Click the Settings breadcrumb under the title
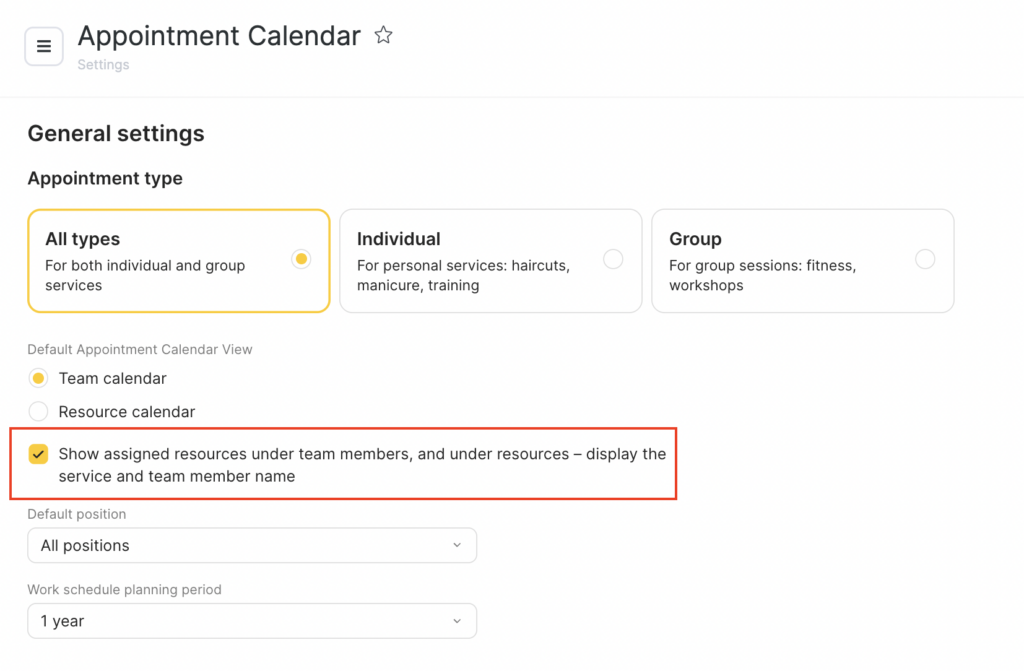Image resolution: width=1024 pixels, height=671 pixels. pos(103,65)
